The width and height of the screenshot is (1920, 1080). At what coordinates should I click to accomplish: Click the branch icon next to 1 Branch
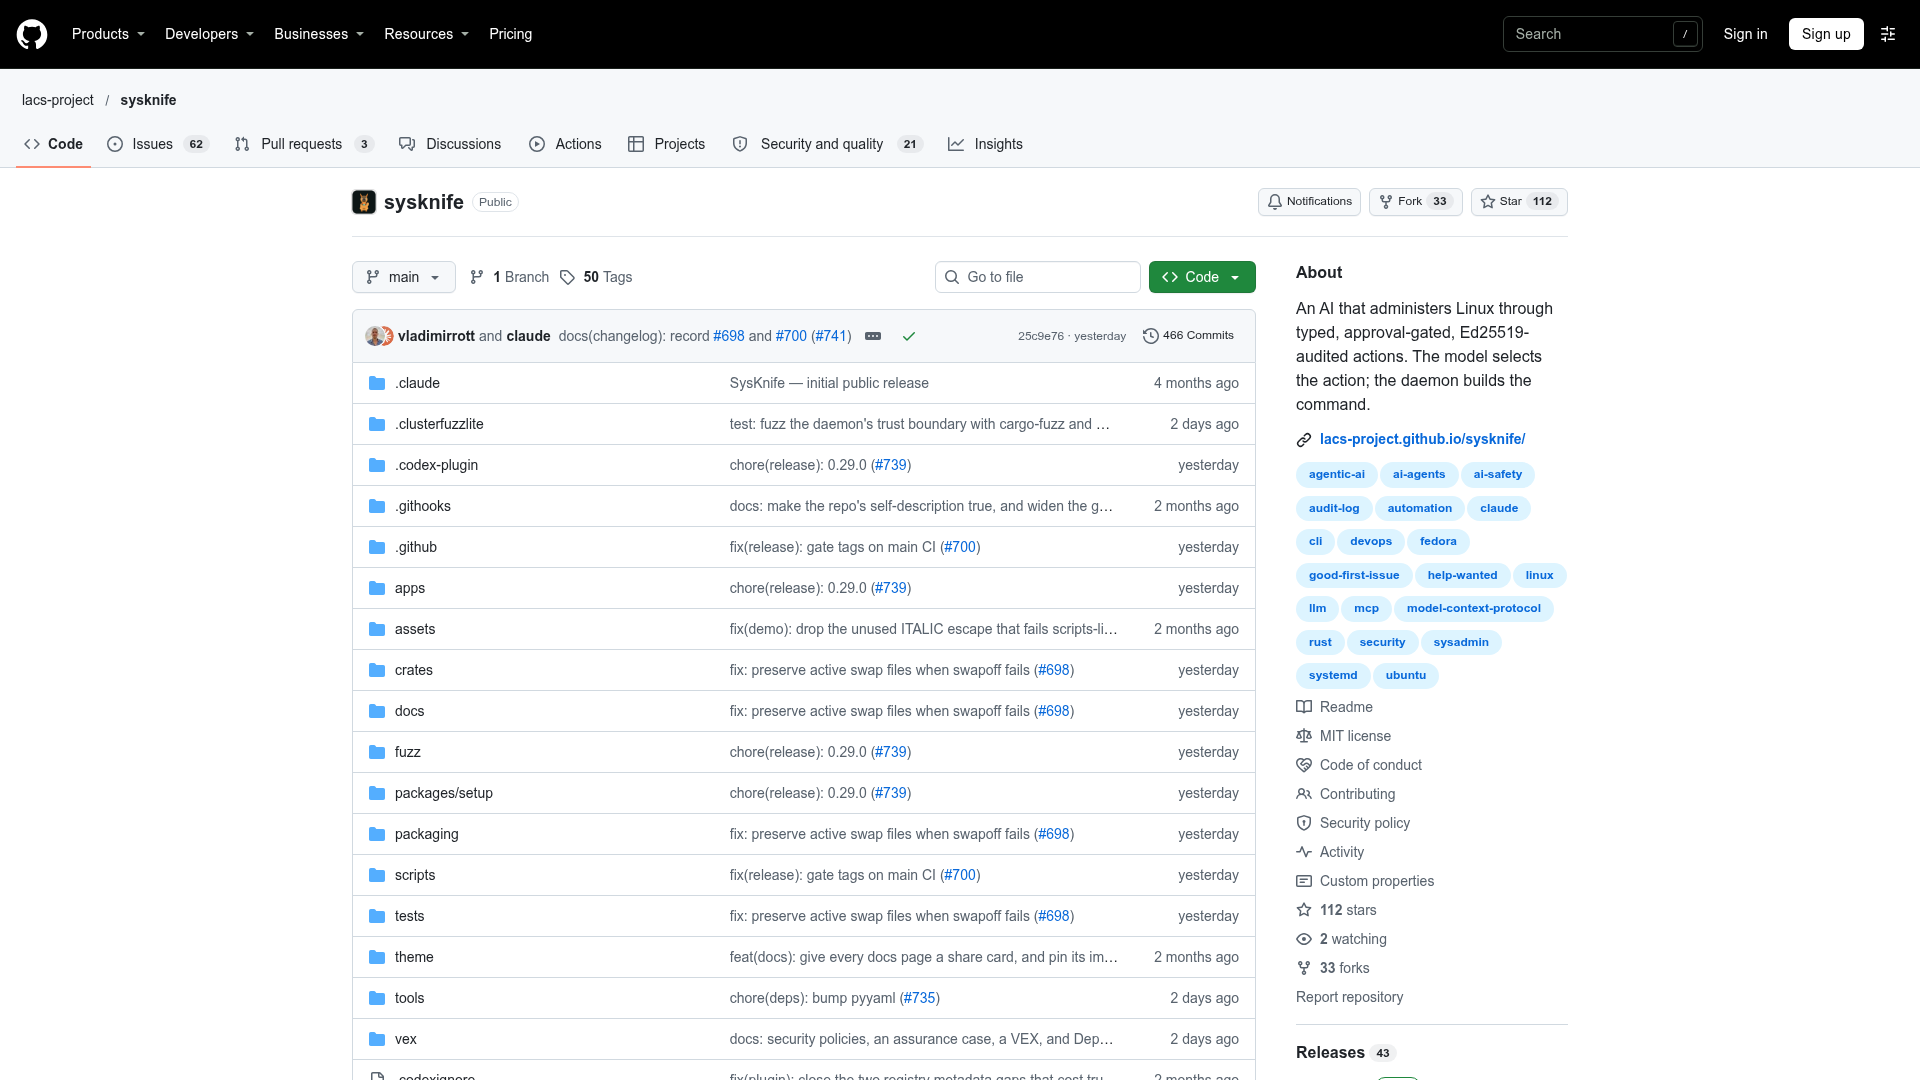[477, 277]
